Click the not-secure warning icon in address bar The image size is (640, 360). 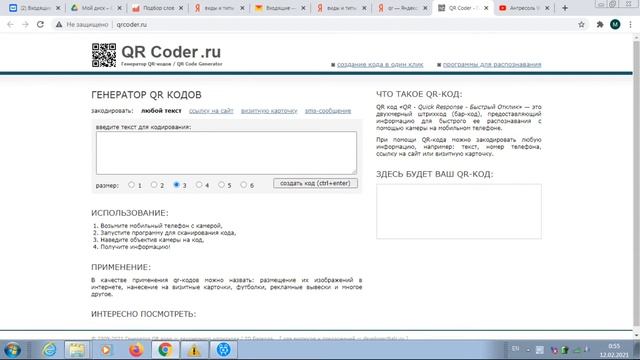point(59,24)
